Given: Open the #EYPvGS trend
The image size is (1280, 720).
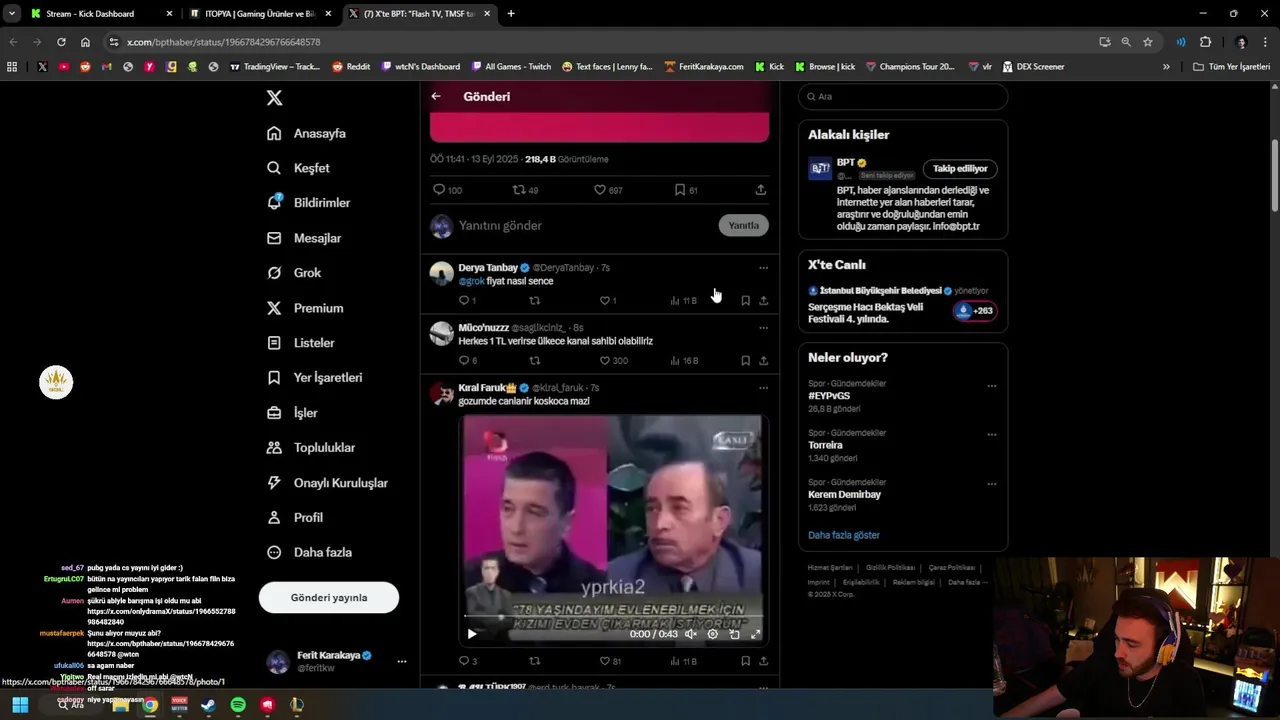Looking at the screenshot, I should pyautogui.click(x=829, y=396).
